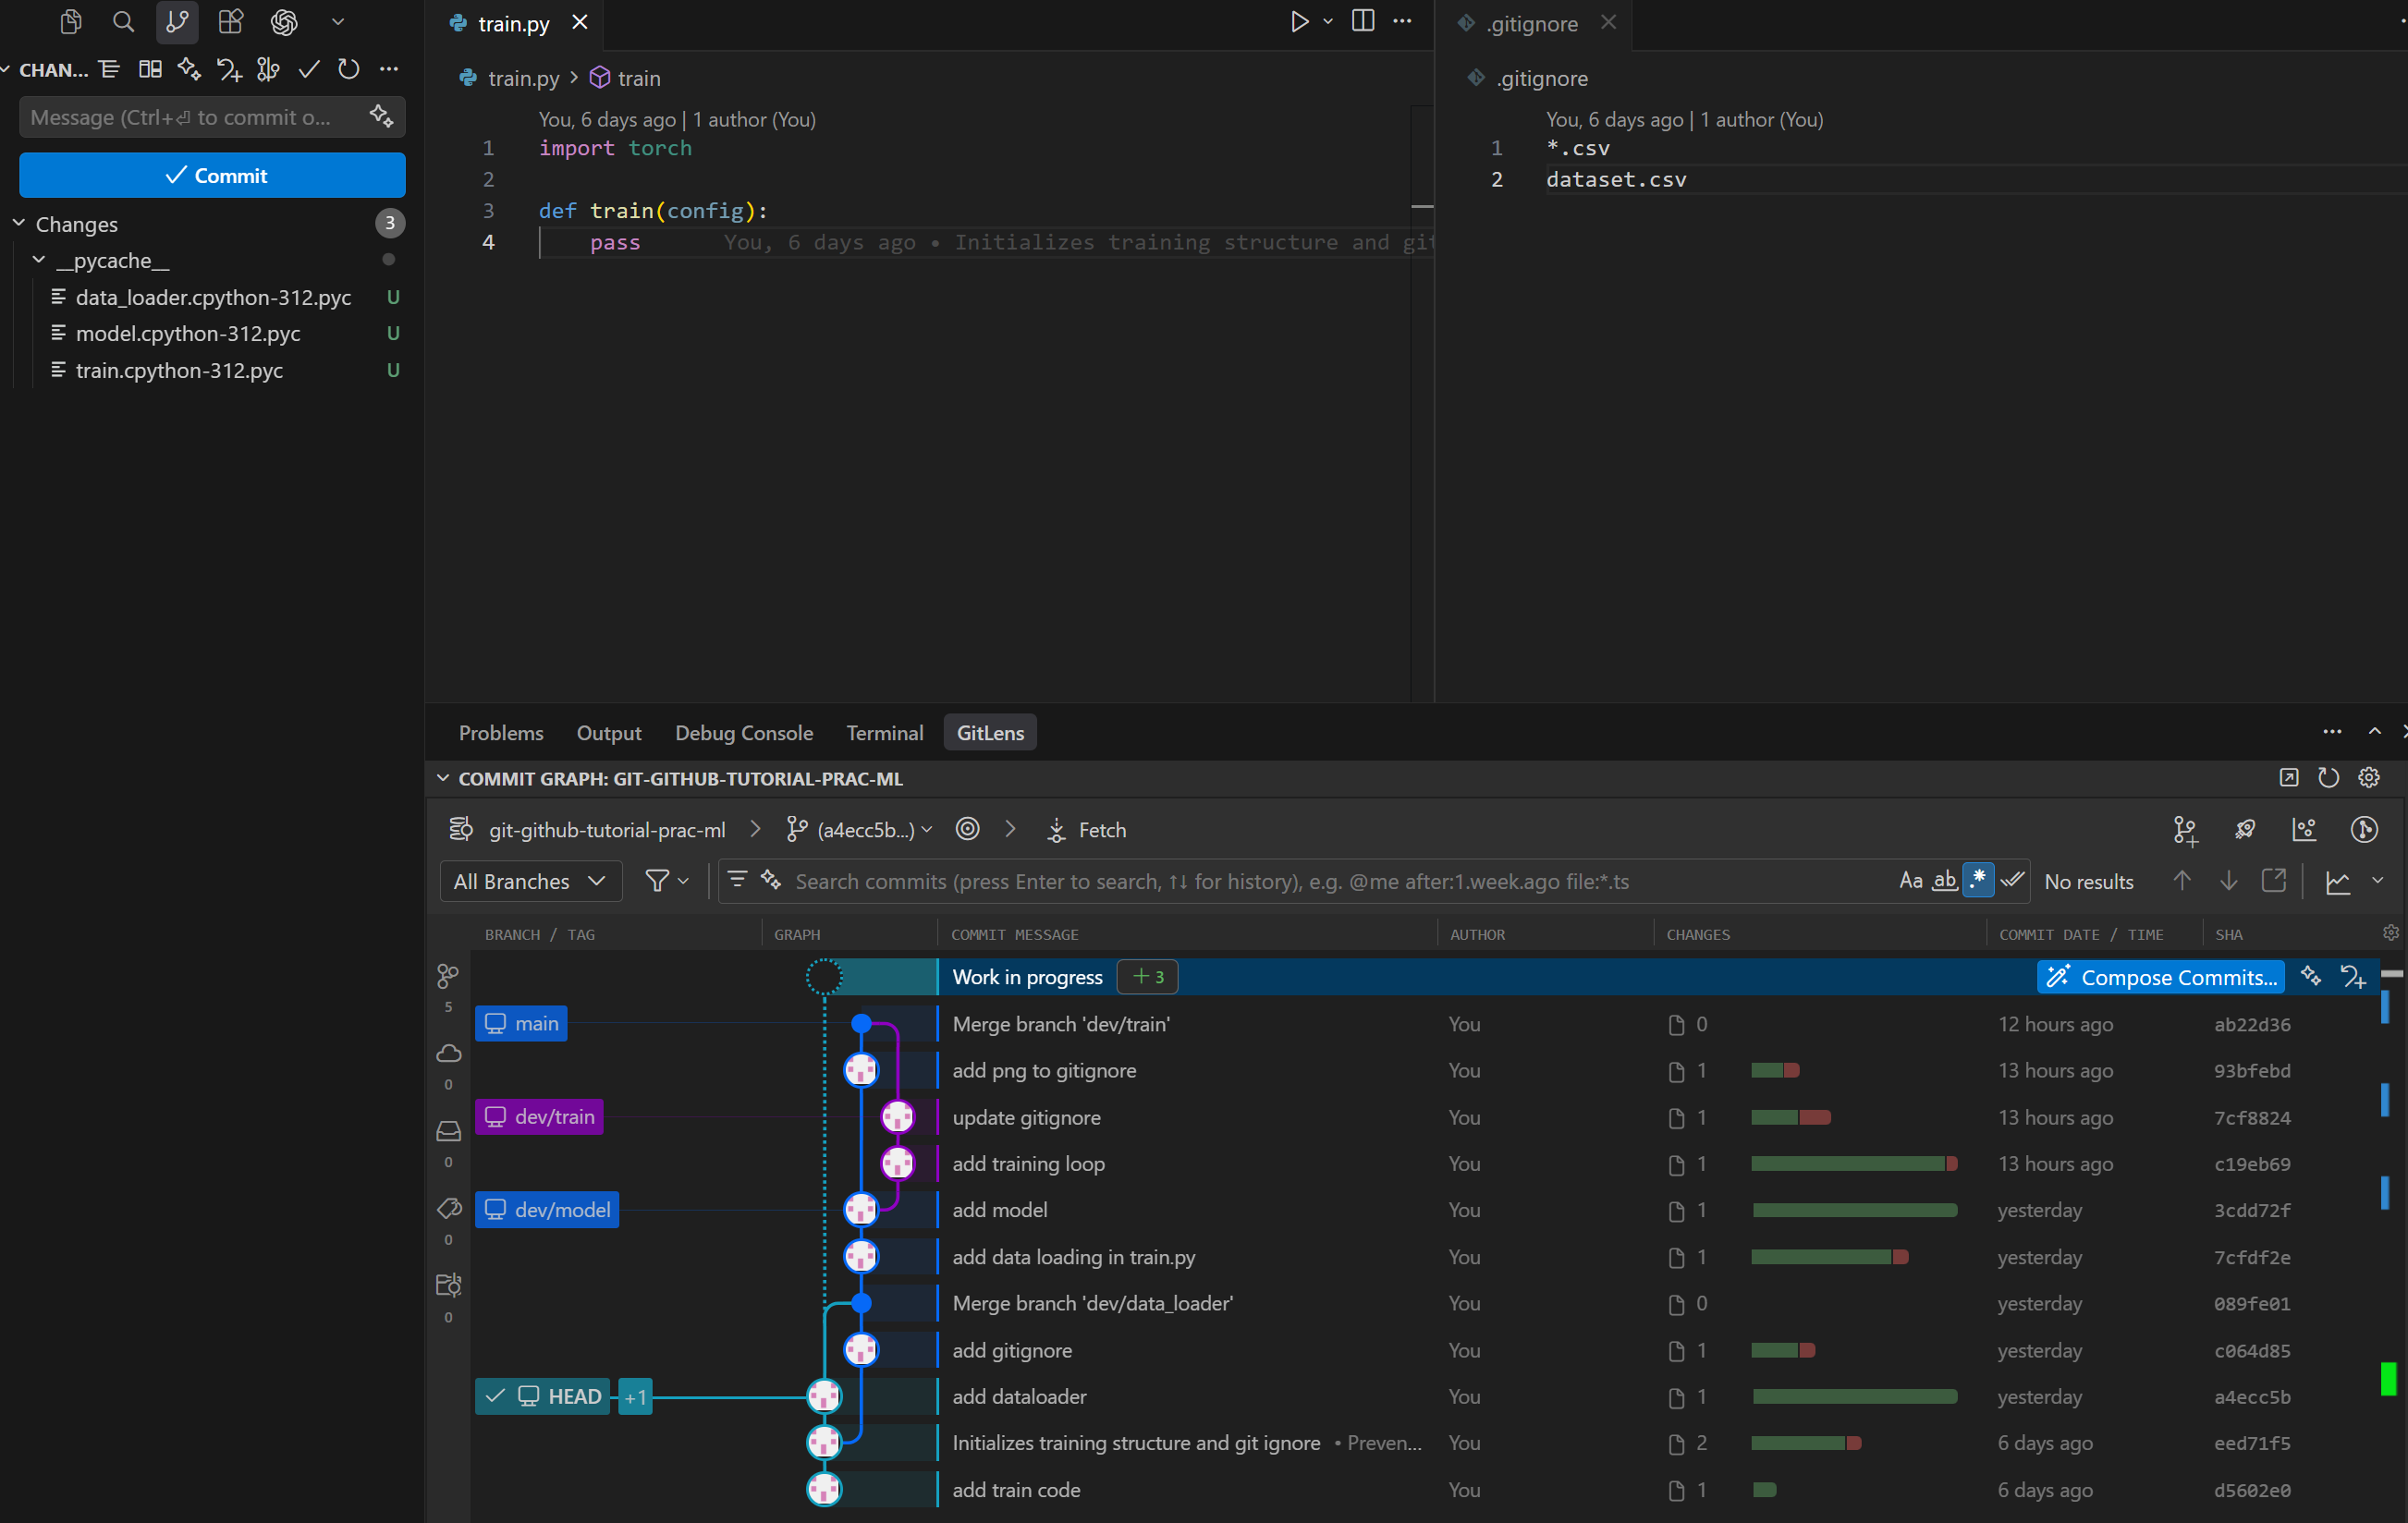Toggle regular expression search option
Viewport: 2408px width, 1523px height.
coord(1978,881)
